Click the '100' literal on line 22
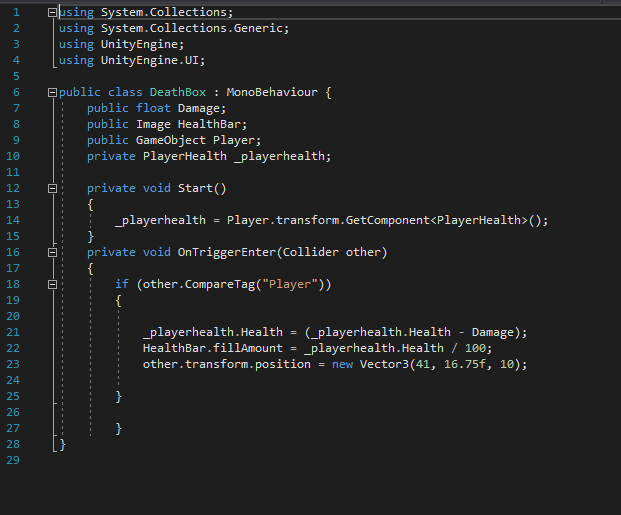Screen dimensions: 621x515 (475, 348)
